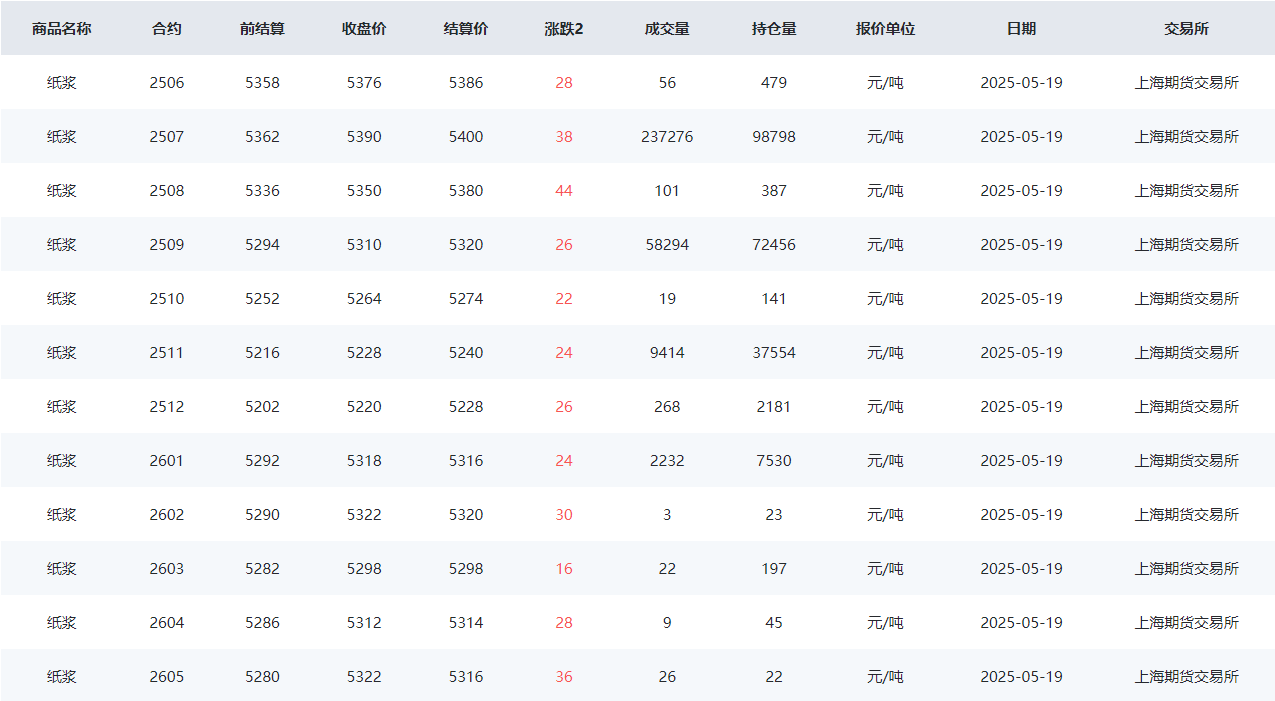Screen dimensions: 1275x701
Task: Click previous settlement 5336
Action: (x=262, y=191)
